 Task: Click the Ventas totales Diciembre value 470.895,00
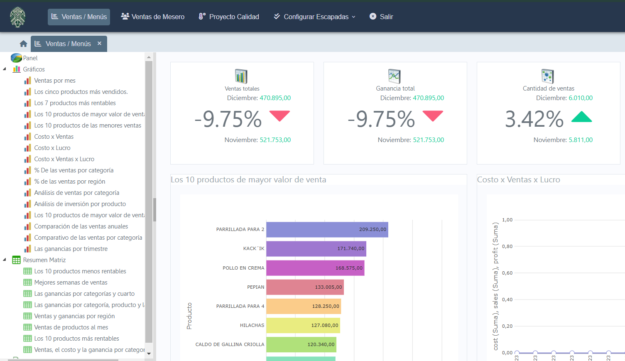(275, 98)
